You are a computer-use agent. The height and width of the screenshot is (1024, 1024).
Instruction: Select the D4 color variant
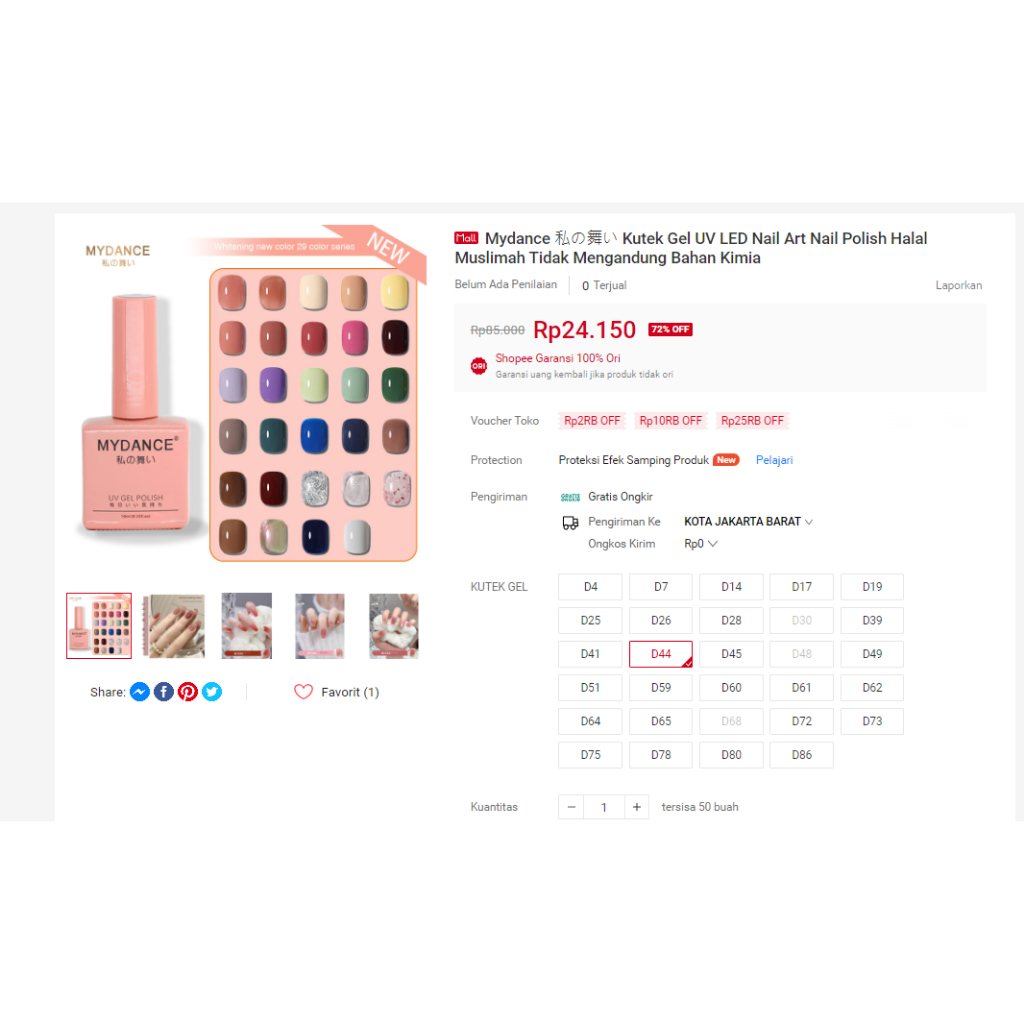[590, 586]
